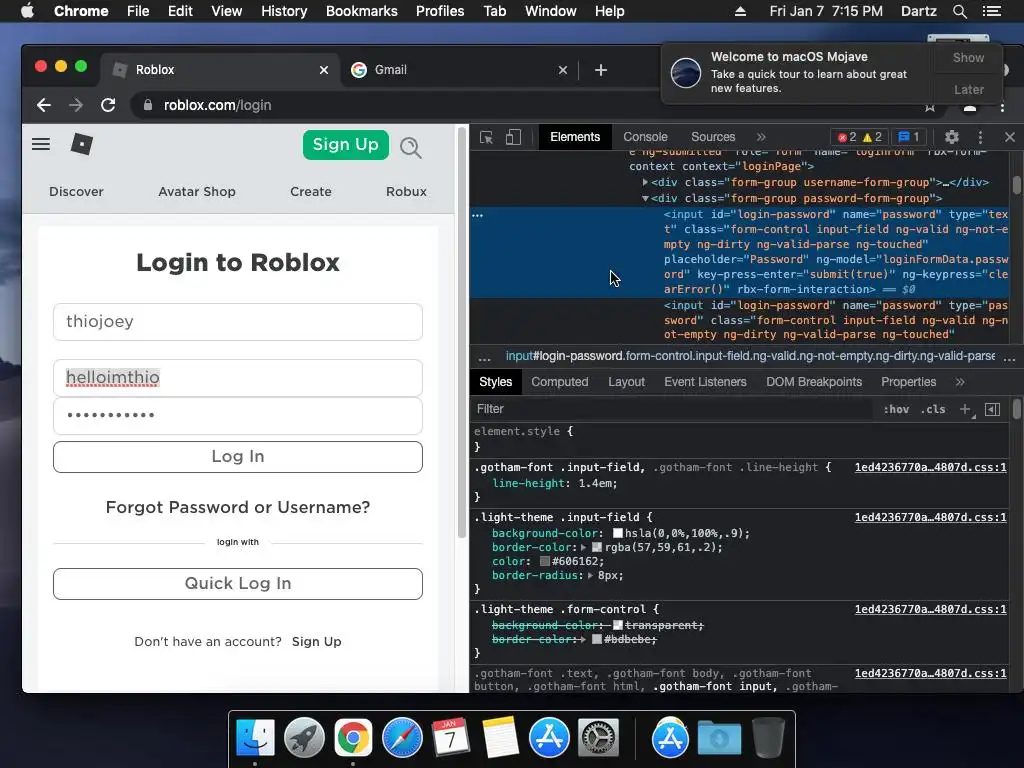This screenshot has height=768, width=1024.
Task: Open the Bookmarks menu in menu bar
Action: [x=361, y=11]
